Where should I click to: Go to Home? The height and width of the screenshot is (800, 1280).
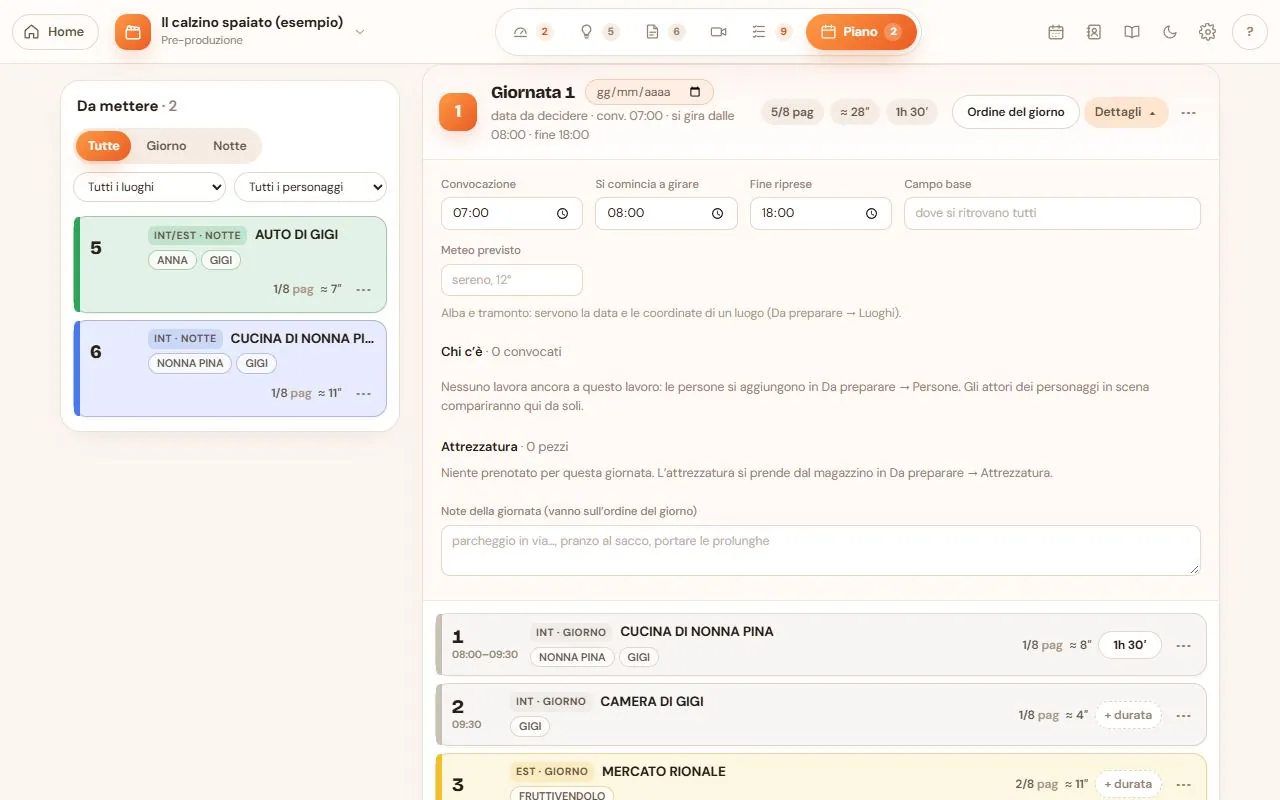point(55,32)
